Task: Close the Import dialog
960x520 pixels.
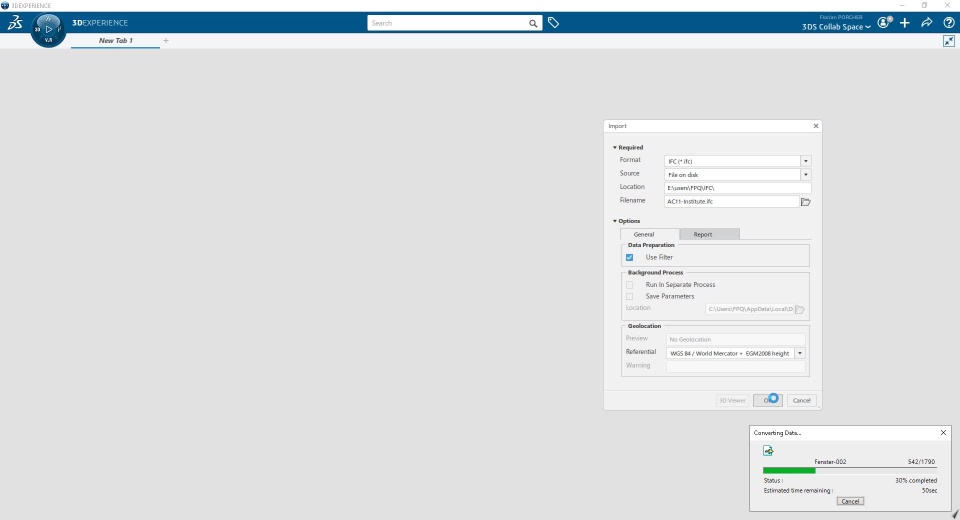Action: [816, 126]
